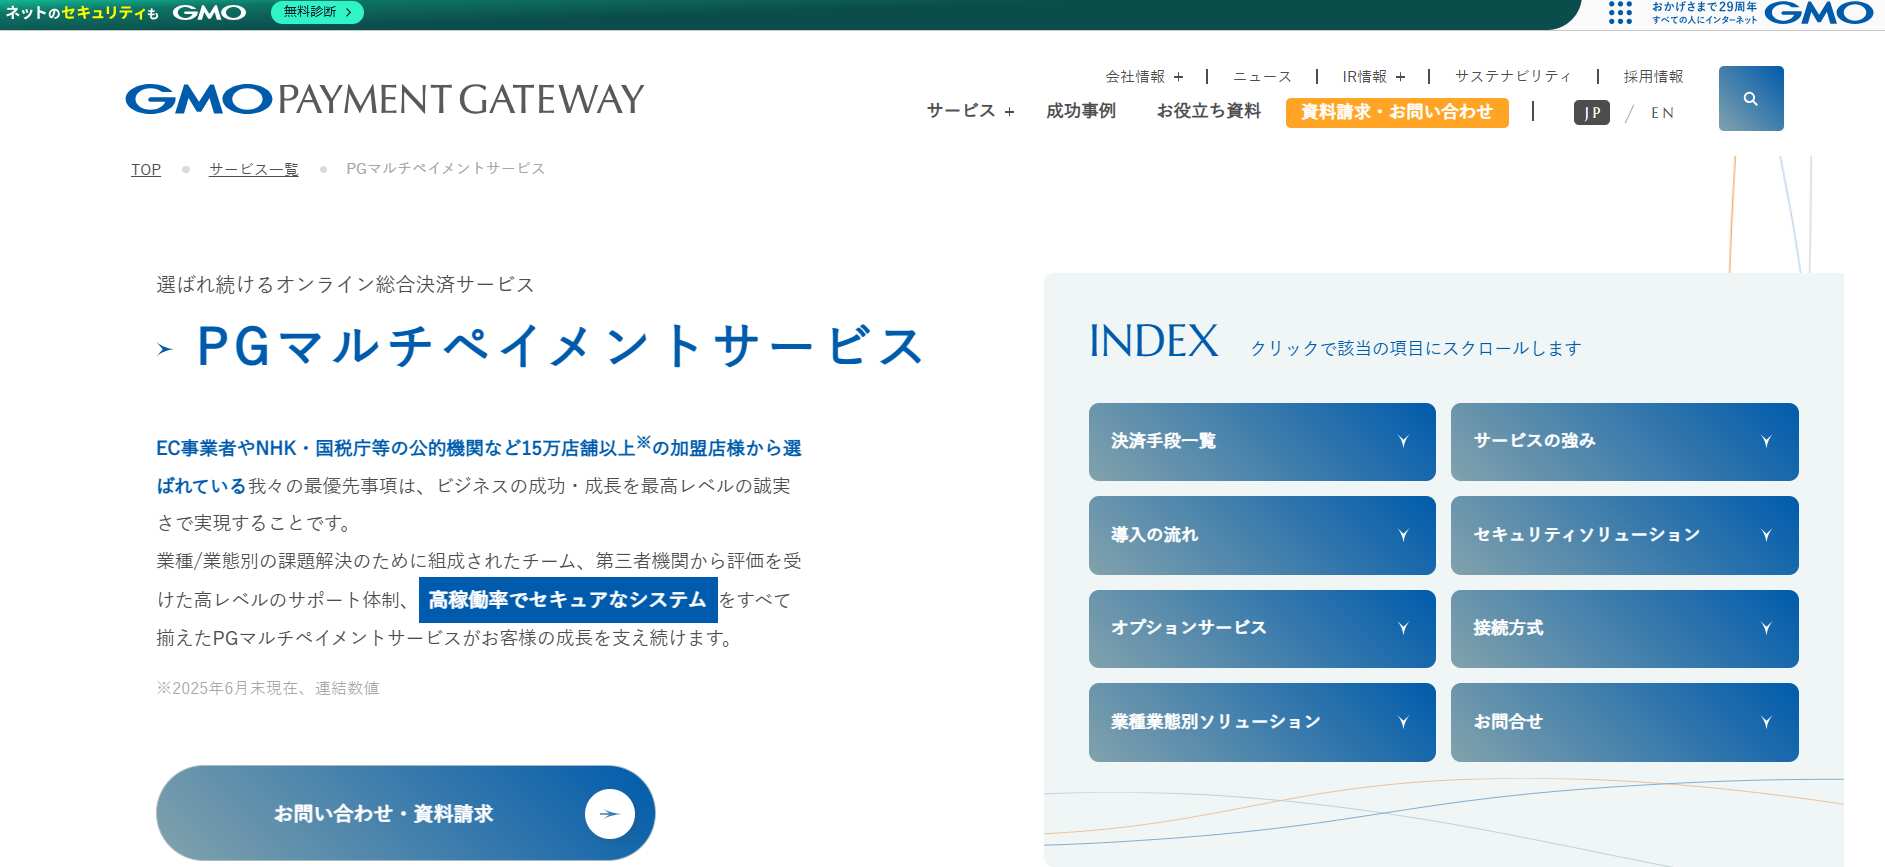1885x867 pixels.
Task: Open the お役立ち資料 menu item
Action: point(1208,111)
